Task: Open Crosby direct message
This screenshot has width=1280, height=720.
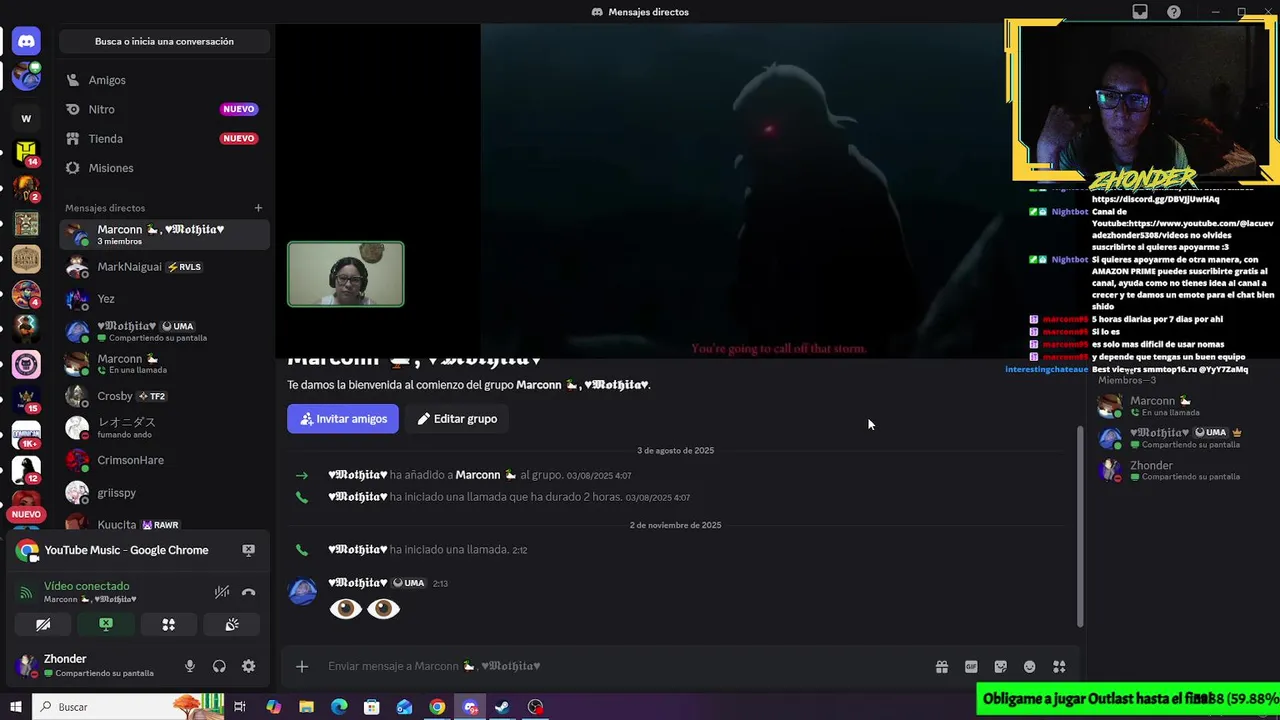Action: point(164,396)
